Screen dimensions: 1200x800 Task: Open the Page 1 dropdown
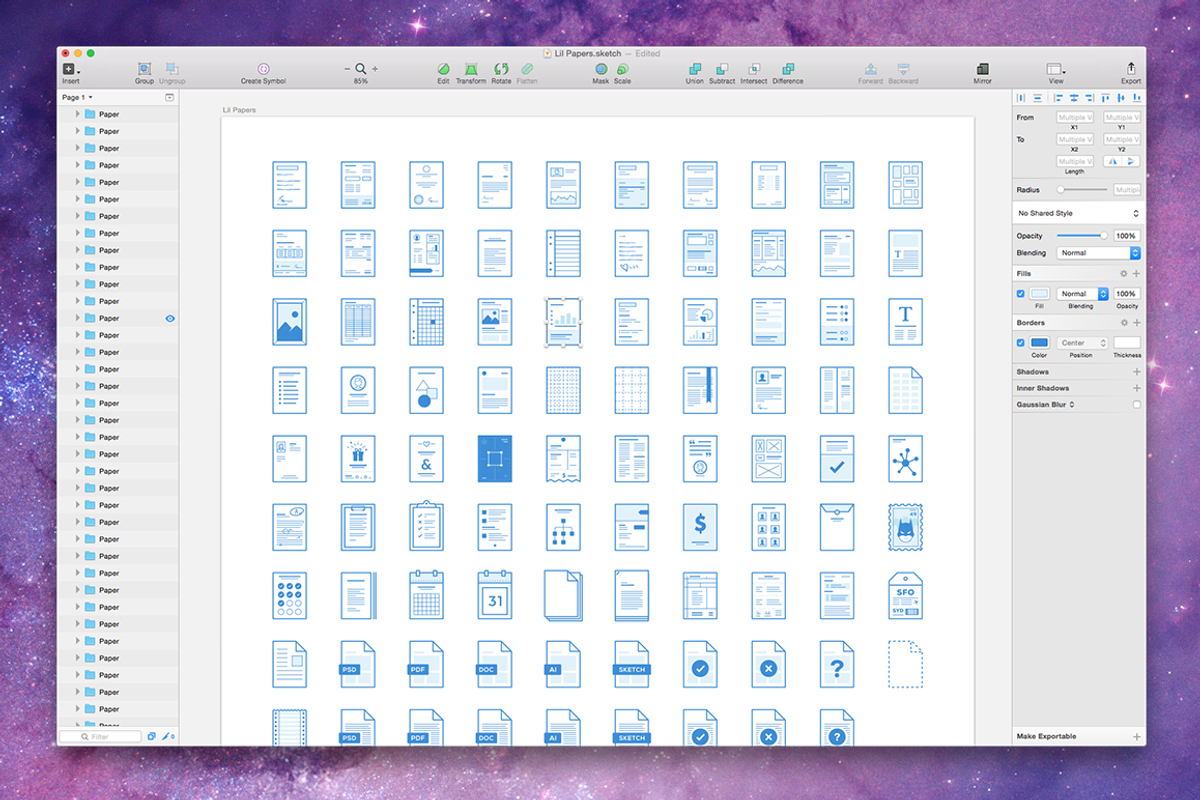click(77, 97)
